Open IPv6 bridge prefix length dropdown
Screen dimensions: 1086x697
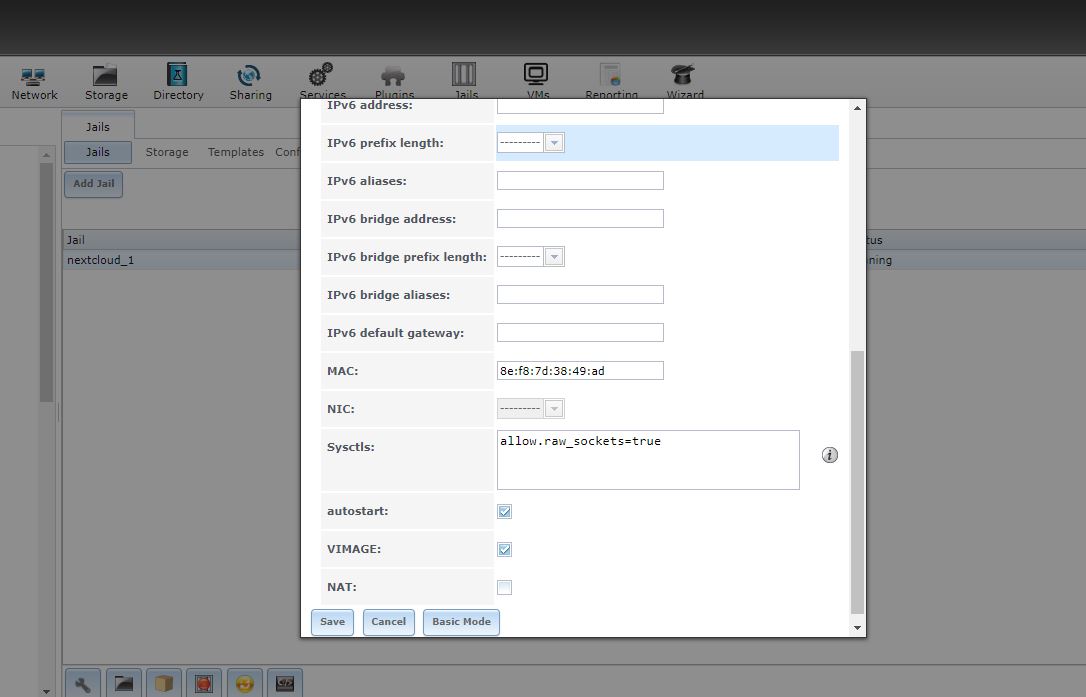click(x=553, y=257)
